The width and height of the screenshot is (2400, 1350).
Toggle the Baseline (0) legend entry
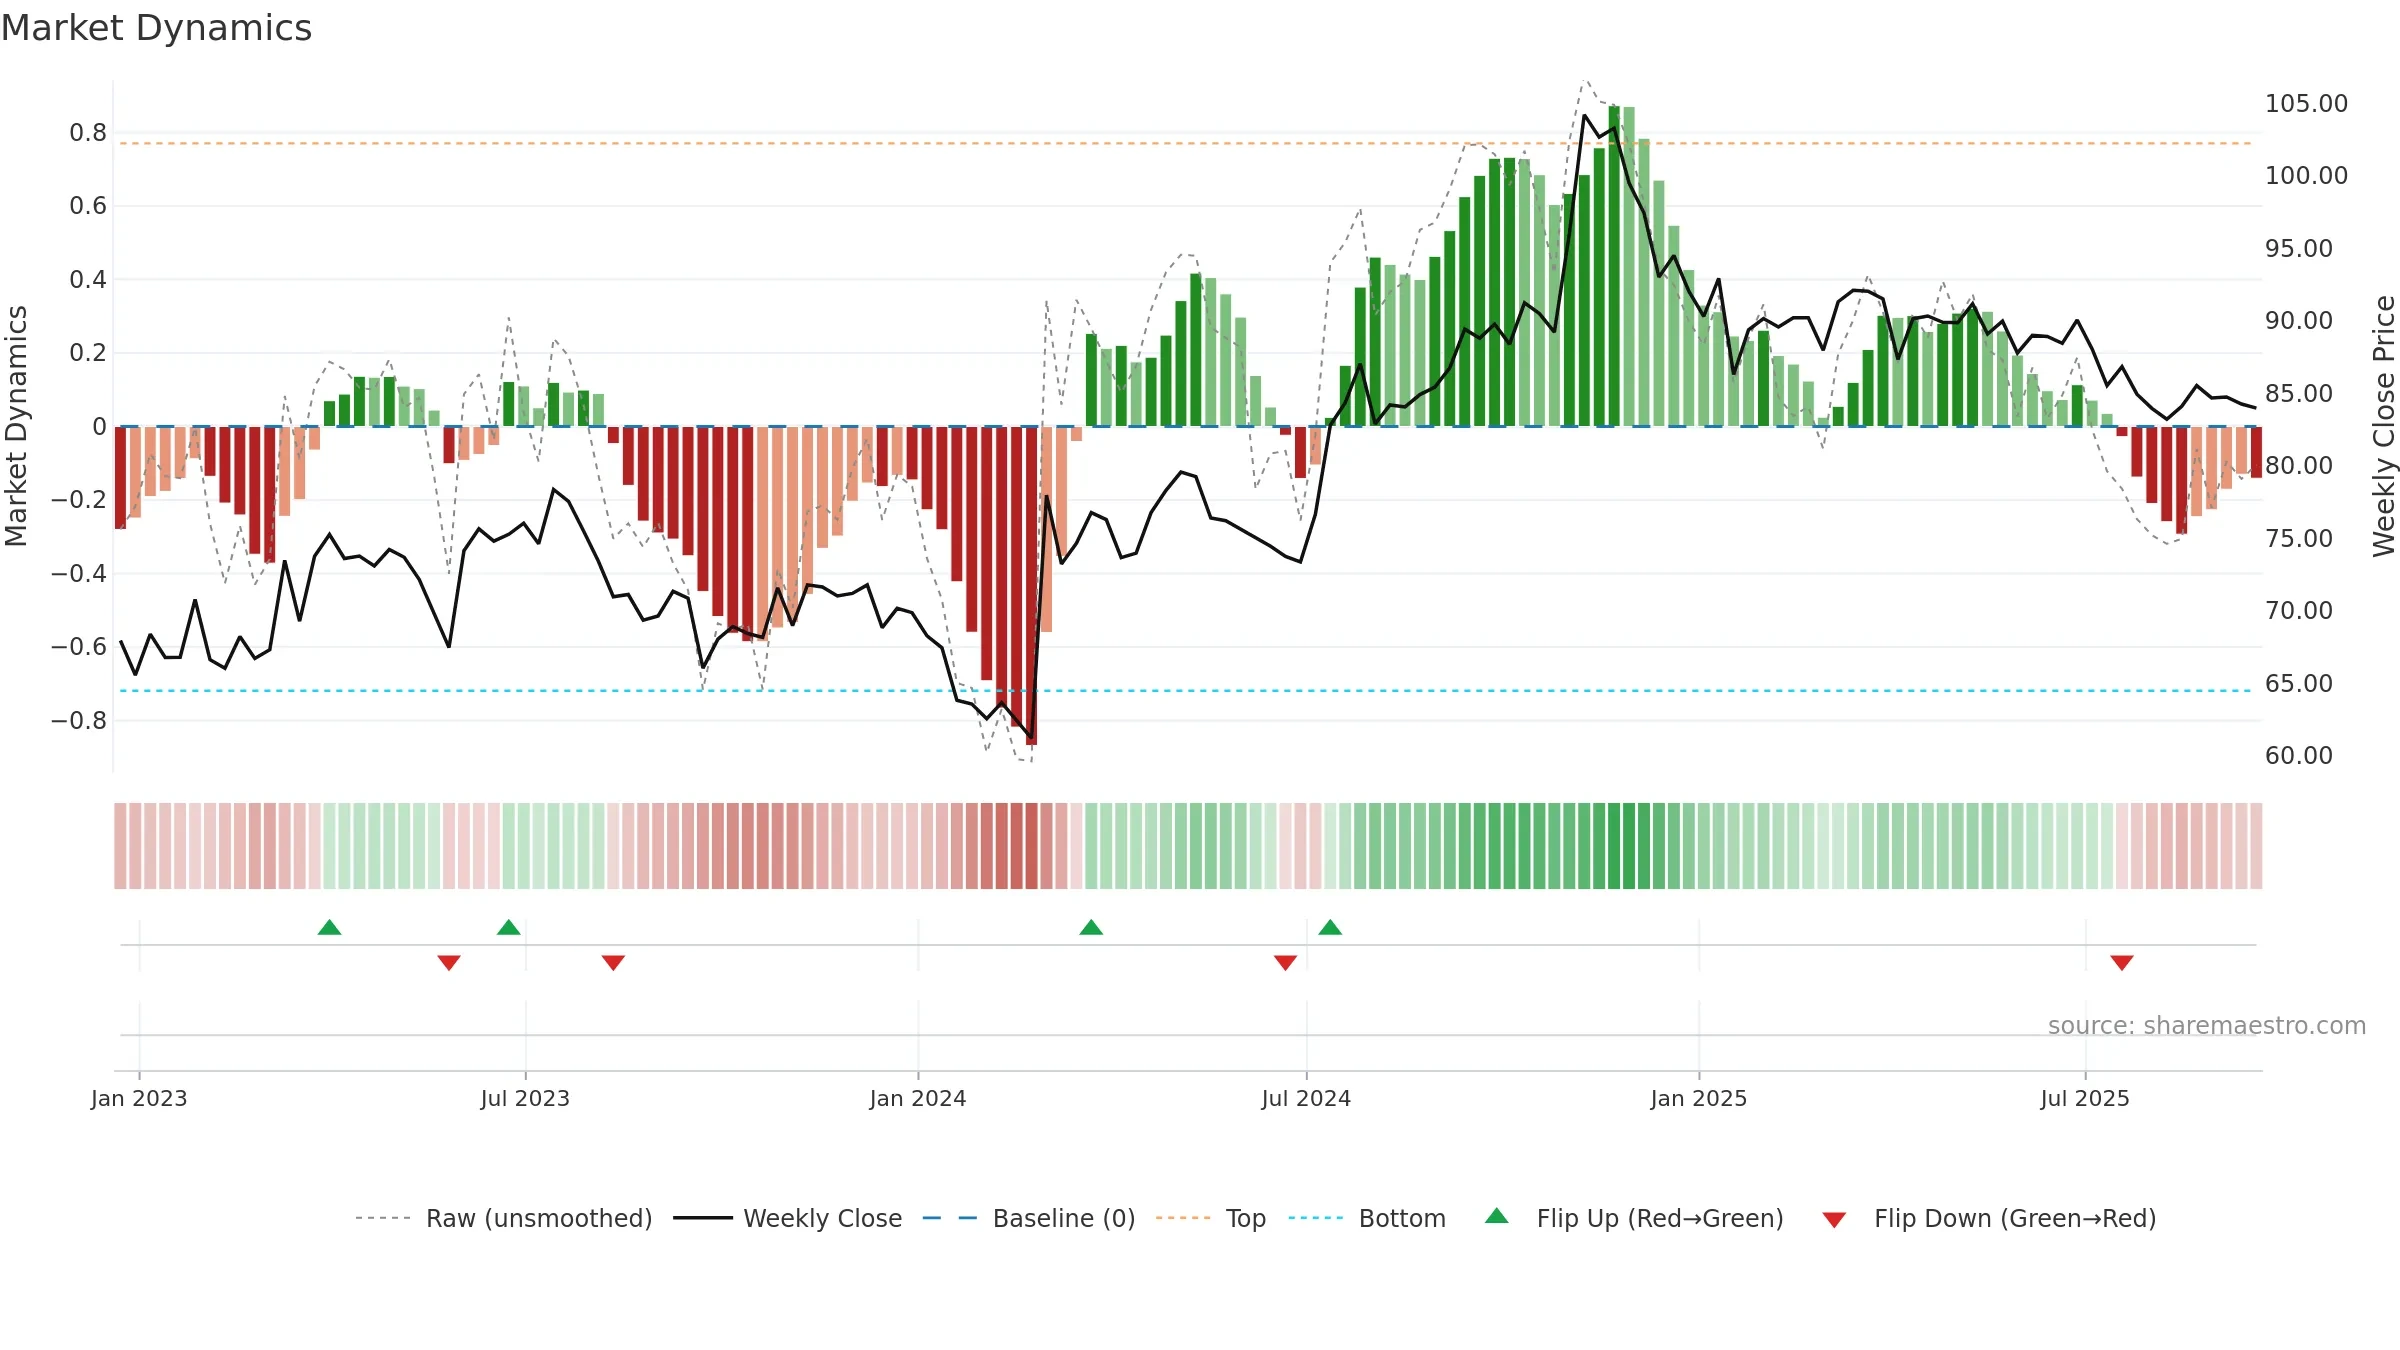1029,1218
